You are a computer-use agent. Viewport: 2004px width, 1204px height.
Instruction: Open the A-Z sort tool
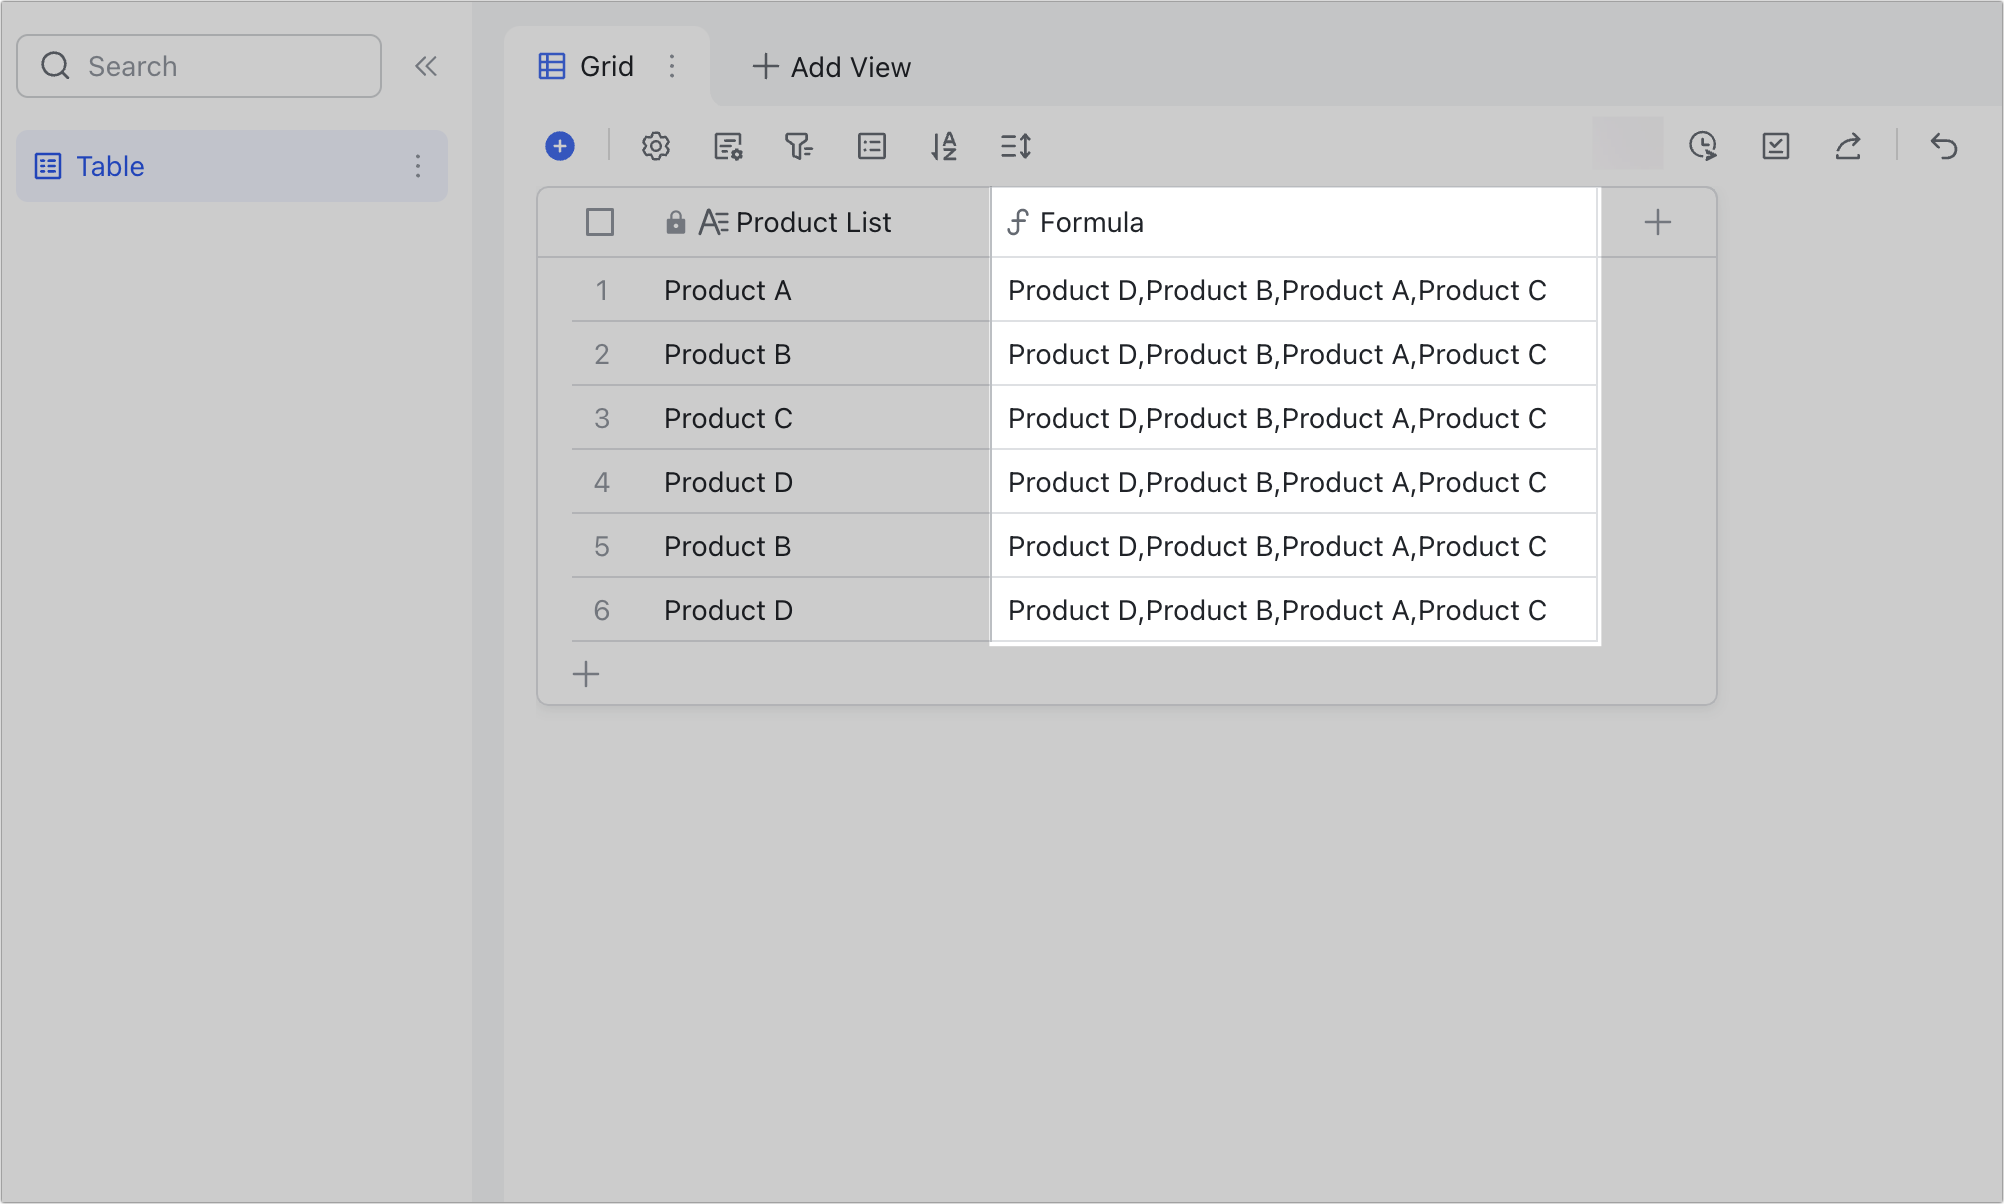tap(944, 146)
